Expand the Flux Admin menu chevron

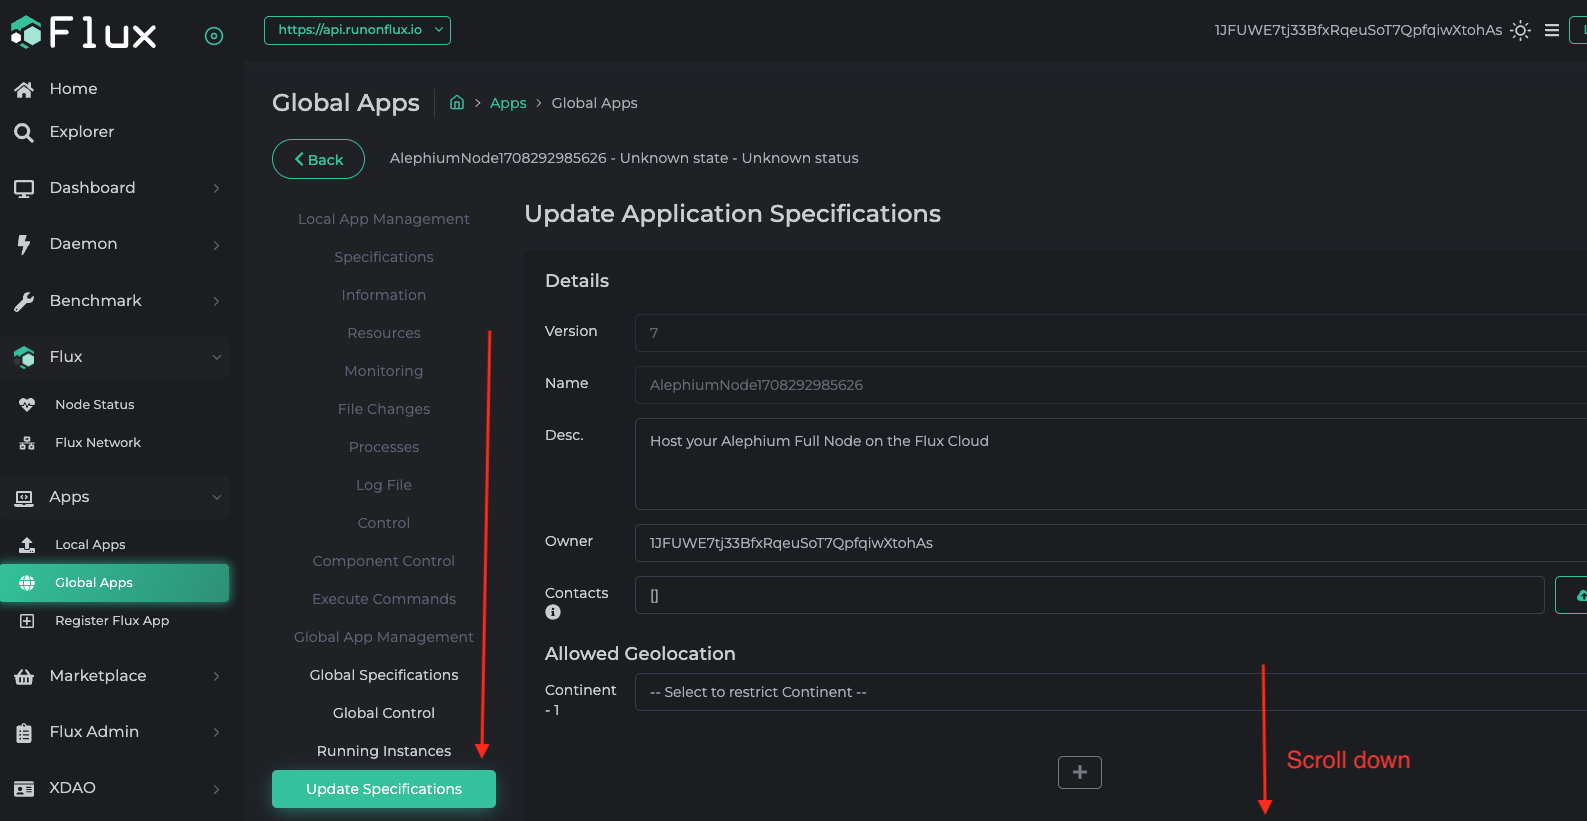(x=216, y=732)
